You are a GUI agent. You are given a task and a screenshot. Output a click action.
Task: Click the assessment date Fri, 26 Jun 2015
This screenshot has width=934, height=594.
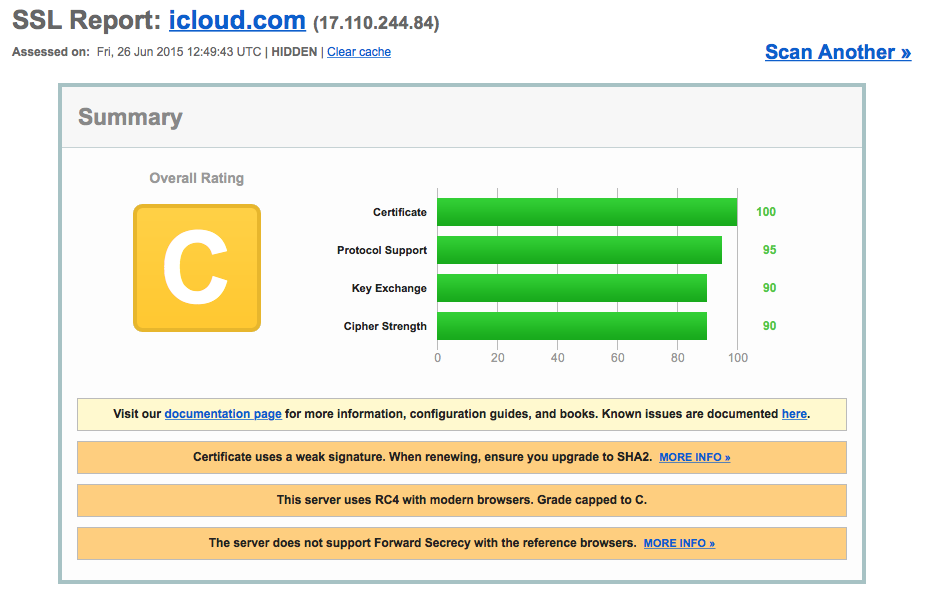[141, 52]
